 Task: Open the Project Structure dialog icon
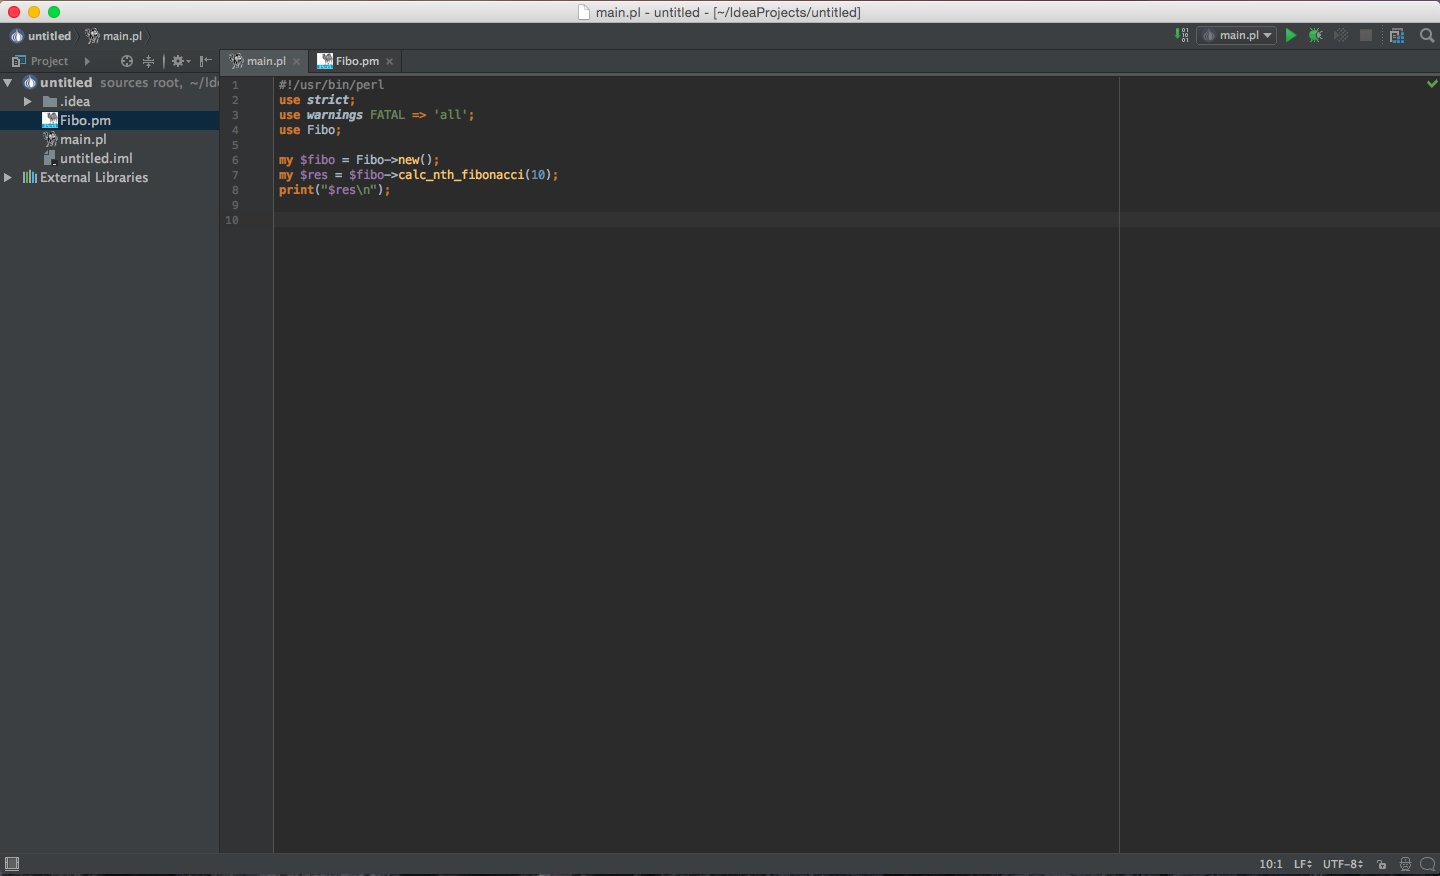[x=1397, y=35]
